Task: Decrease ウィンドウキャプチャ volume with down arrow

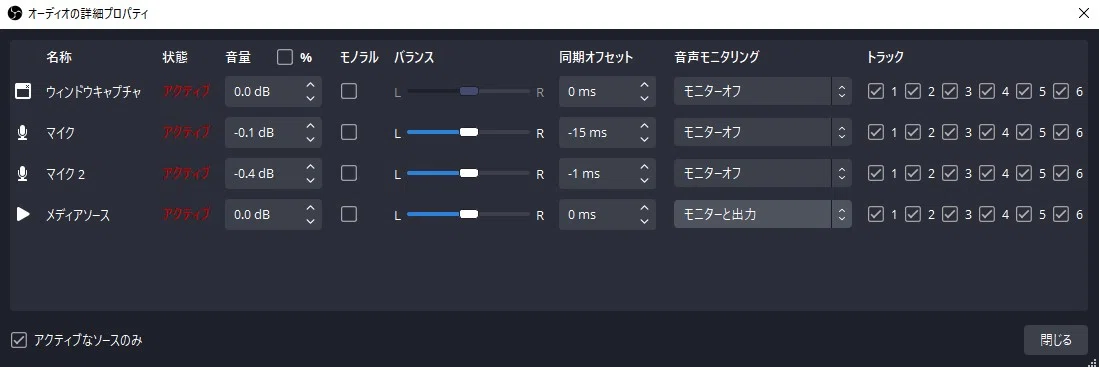Action: 310,98
